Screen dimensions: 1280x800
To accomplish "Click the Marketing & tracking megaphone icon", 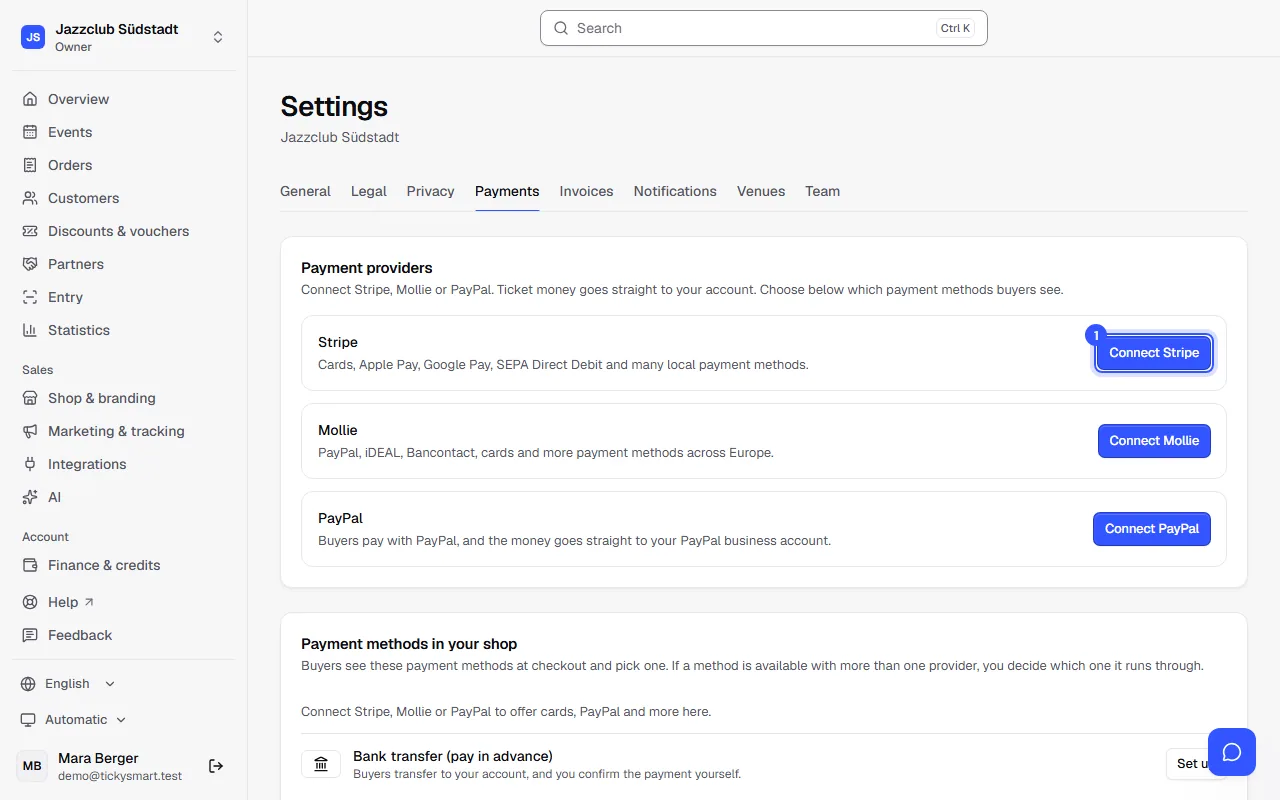I will point(30,431).
